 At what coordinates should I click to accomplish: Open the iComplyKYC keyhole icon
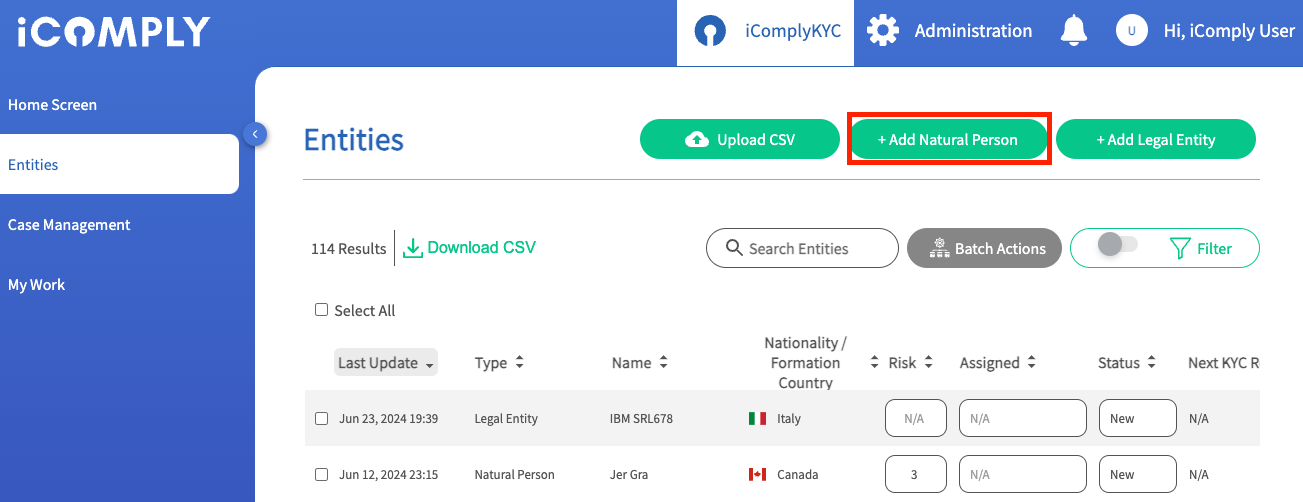[711, 31]
